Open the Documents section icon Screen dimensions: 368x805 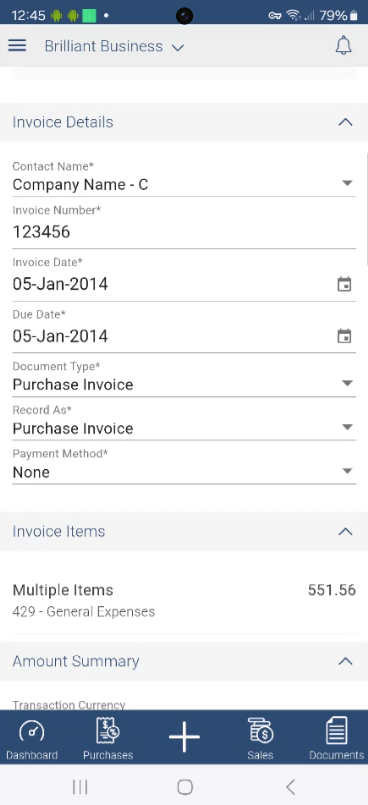[x=337, y=739]
